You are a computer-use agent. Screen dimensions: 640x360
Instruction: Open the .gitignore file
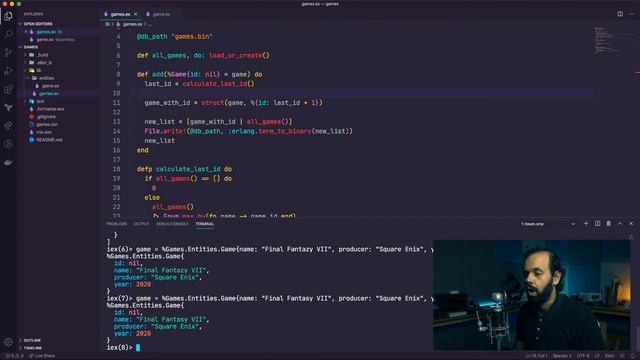tap(46, 117)
